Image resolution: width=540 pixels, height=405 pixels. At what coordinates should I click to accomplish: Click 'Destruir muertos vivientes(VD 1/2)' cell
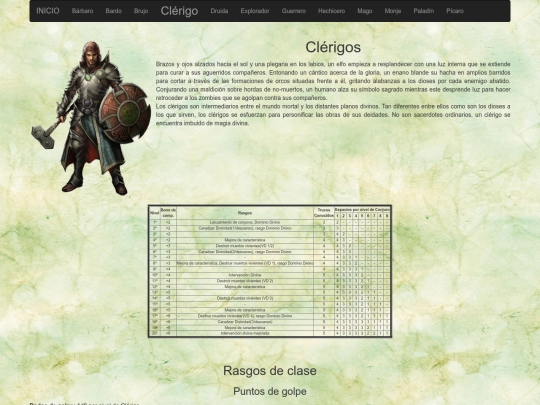point(245,246)
